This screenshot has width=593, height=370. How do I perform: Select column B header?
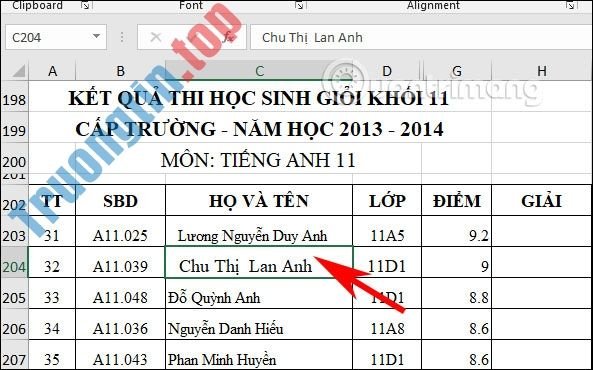coord(120,71)
